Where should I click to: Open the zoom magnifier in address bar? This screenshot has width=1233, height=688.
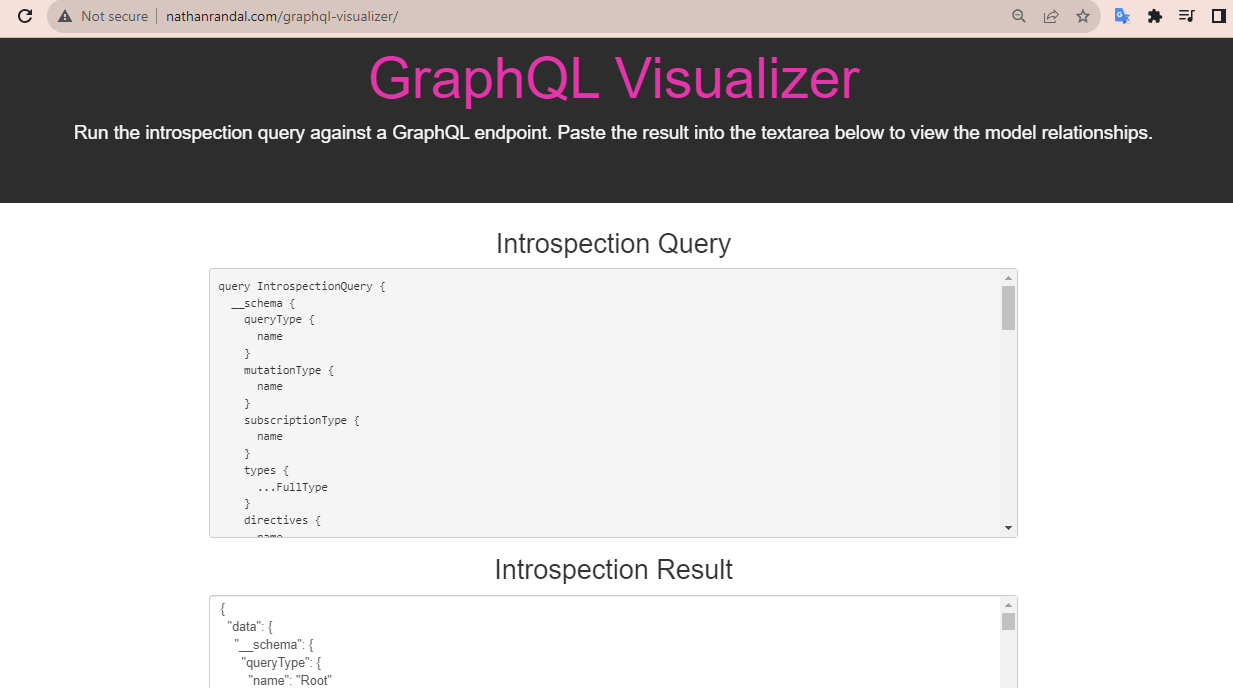click(x=1019, y=16)
